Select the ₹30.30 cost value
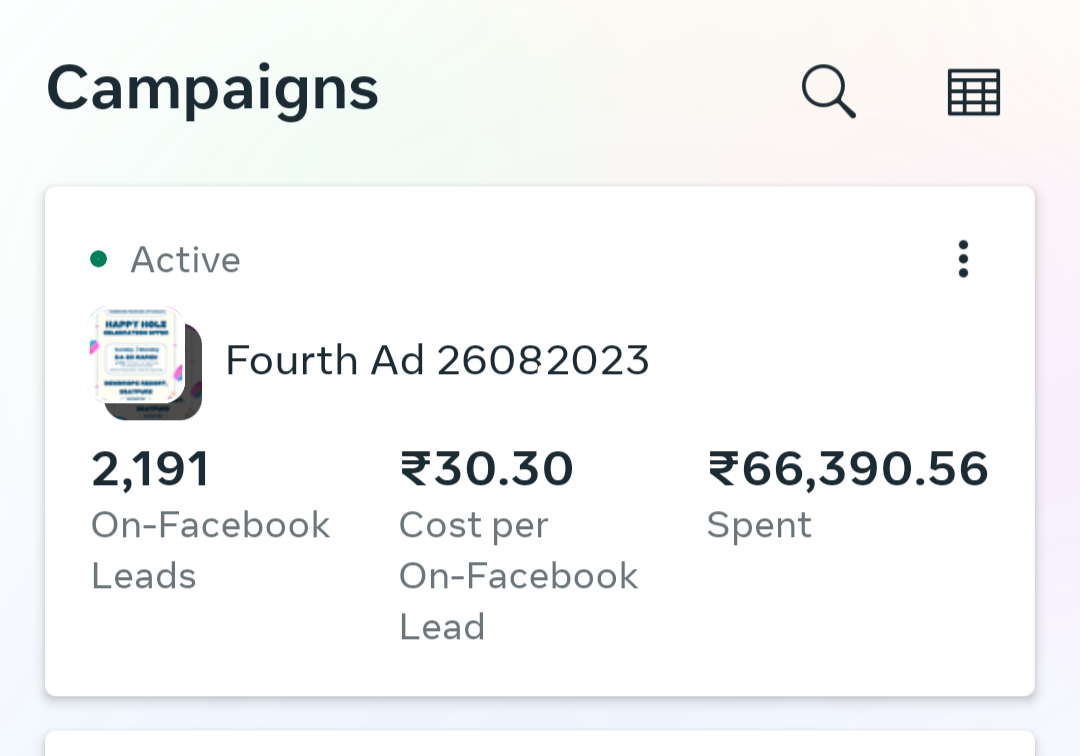Viewport: 1080px width, 756px height. coord(486,469)
